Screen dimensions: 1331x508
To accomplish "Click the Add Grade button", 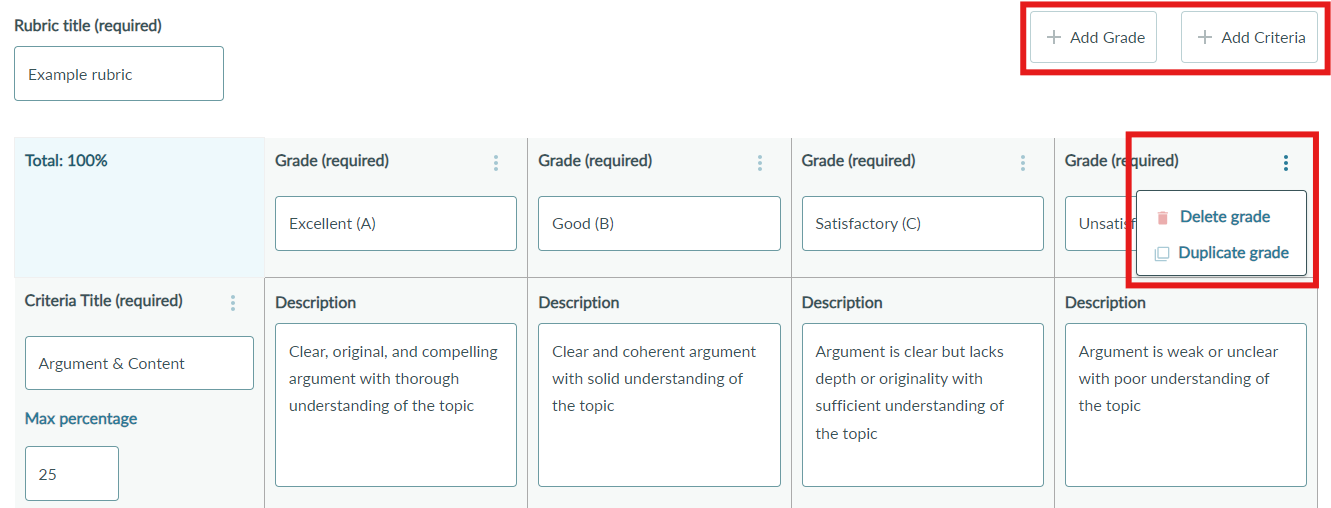I will (1093, 37).
